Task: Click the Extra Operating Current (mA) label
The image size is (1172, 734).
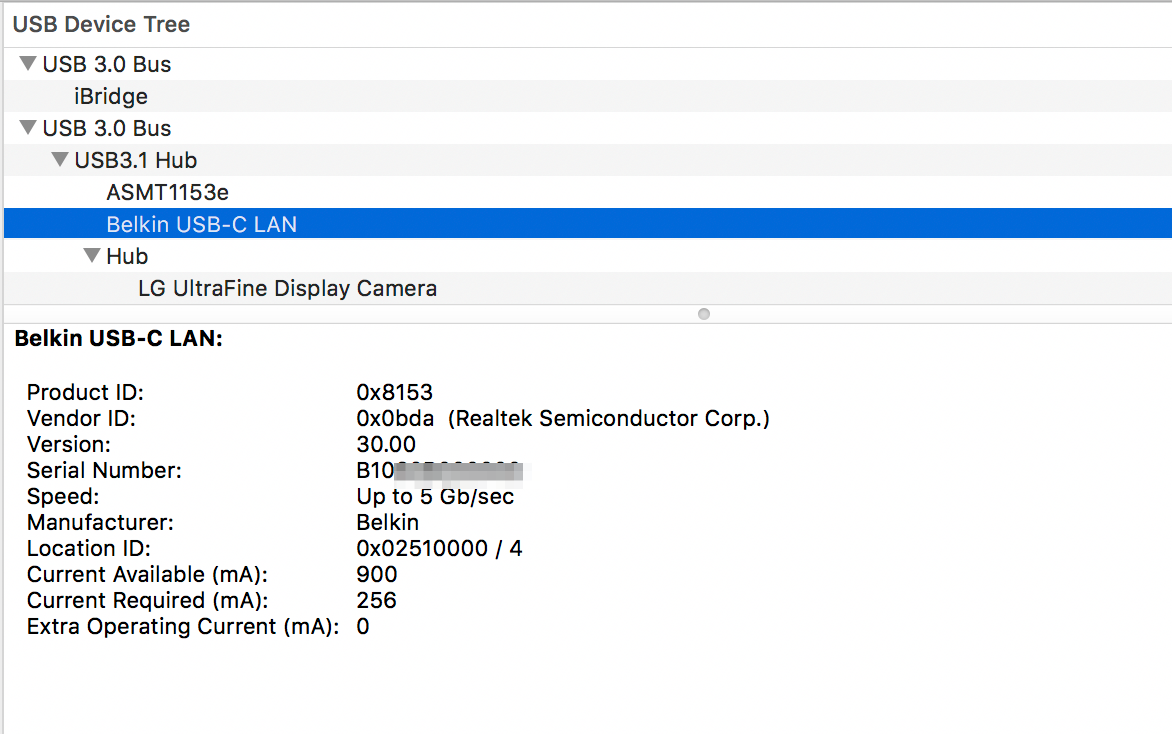Action: 183,627
